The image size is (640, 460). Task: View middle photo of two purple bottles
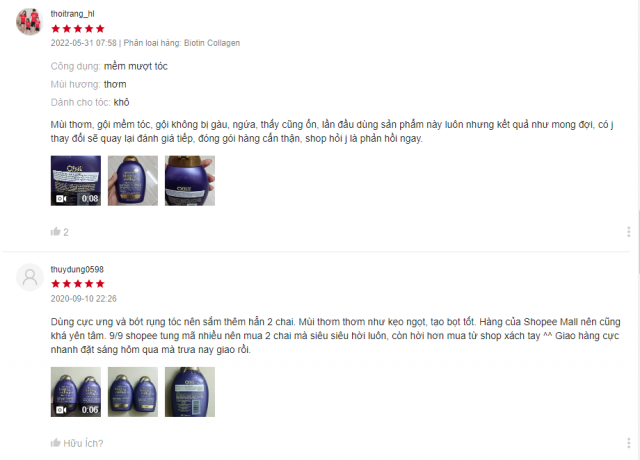(x=133, y=392)
